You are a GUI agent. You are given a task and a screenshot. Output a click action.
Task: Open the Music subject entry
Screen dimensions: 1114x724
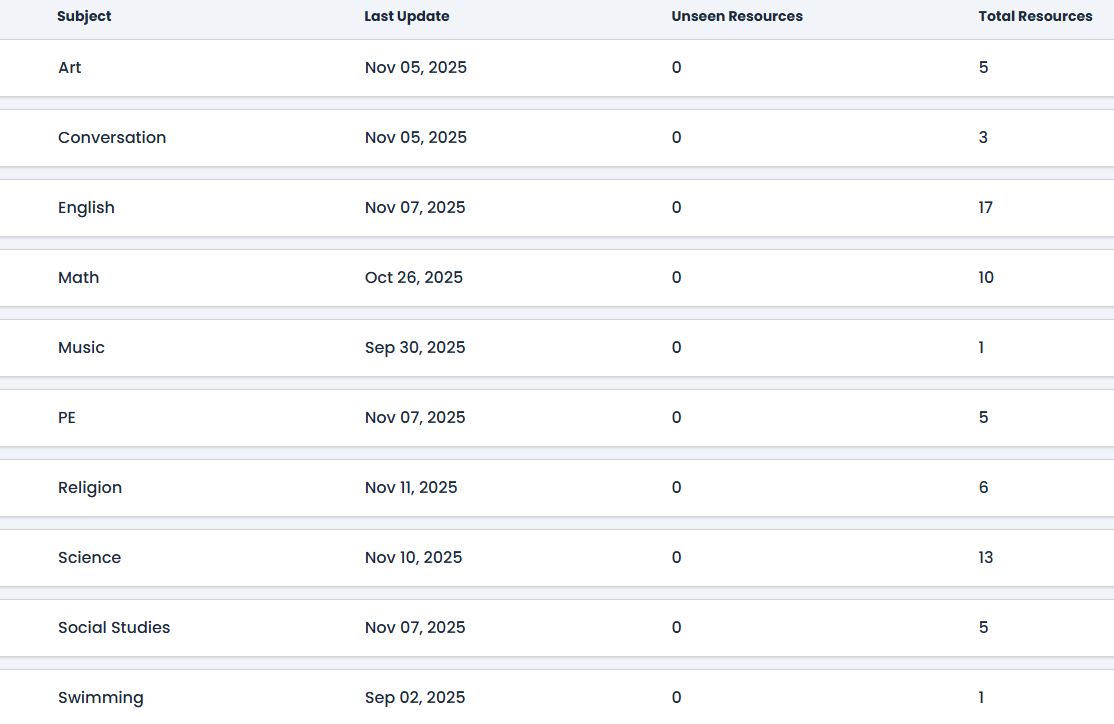click(81, 348)
